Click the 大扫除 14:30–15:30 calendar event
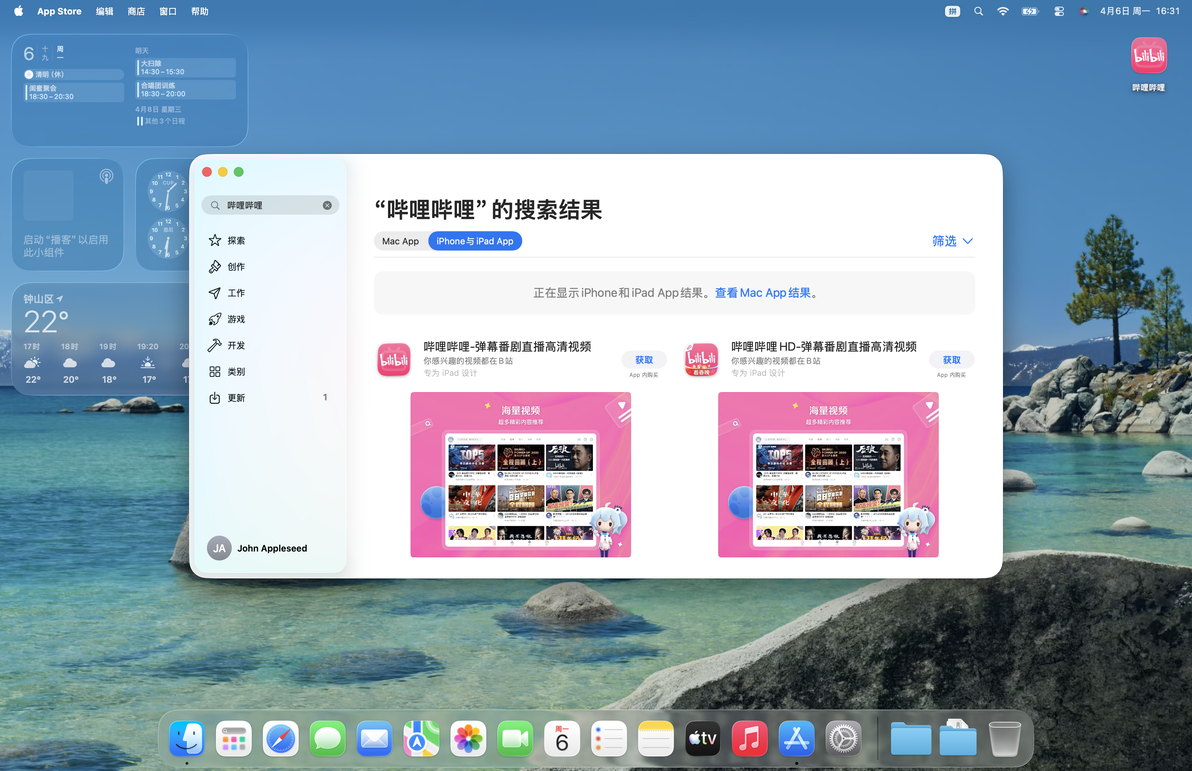This screenshot has height=771, width=1192. [186, 68]
